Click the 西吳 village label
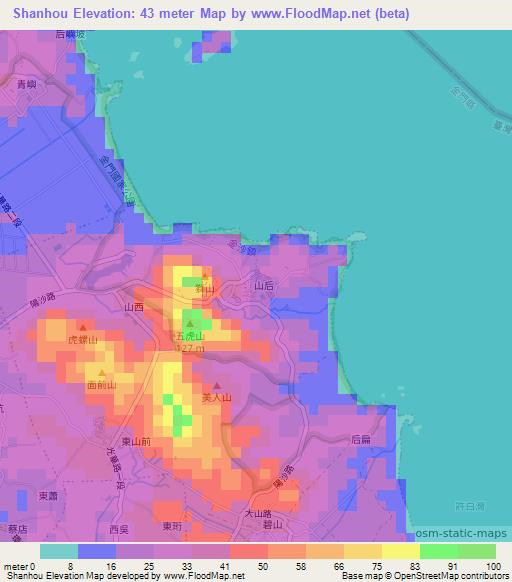 119,530
